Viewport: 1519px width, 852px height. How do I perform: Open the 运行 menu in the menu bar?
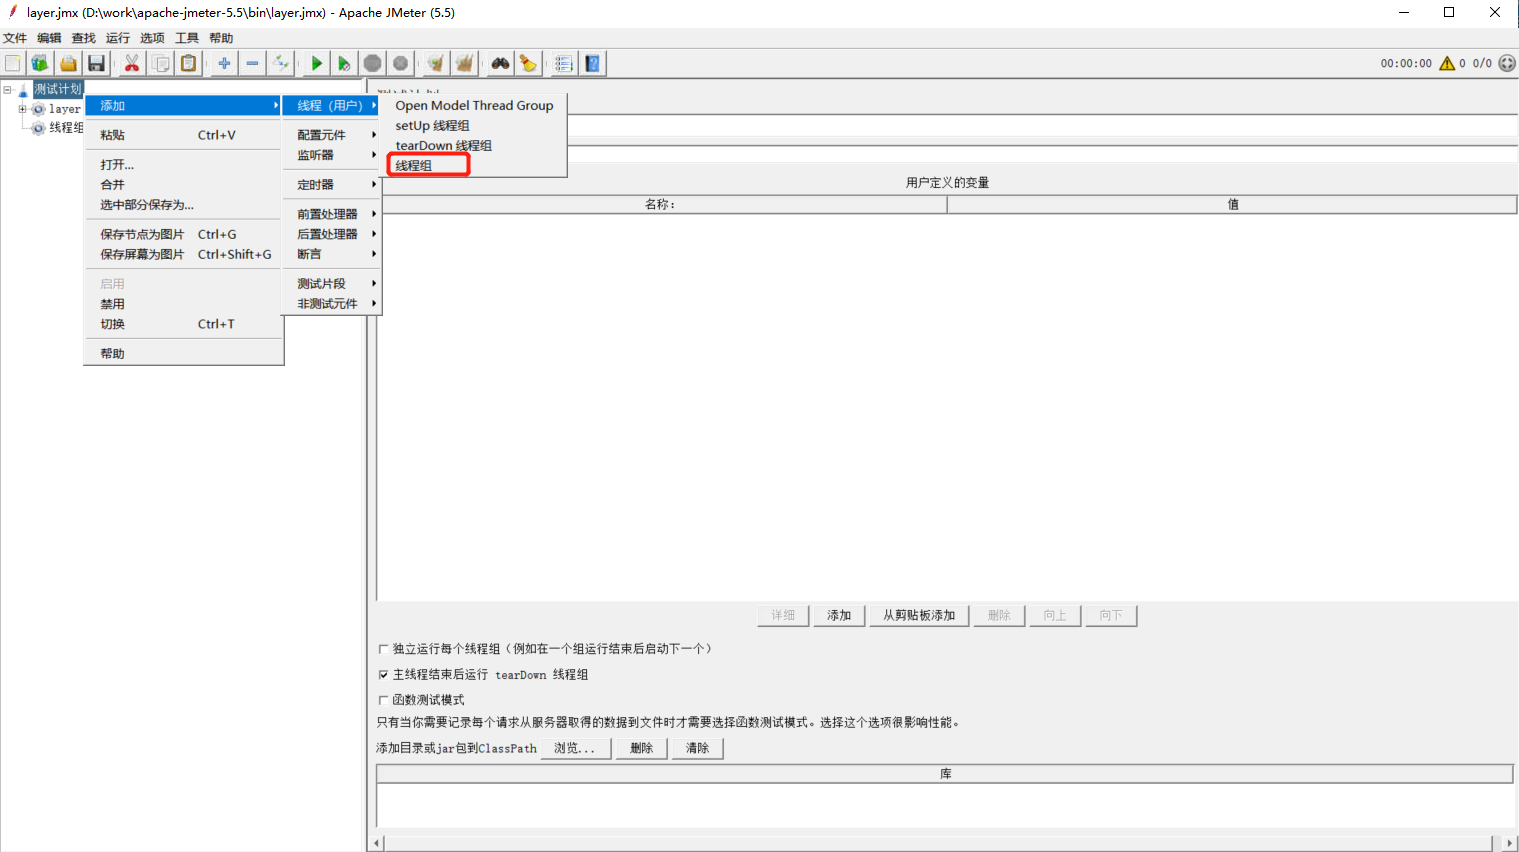tap(118, 38)
